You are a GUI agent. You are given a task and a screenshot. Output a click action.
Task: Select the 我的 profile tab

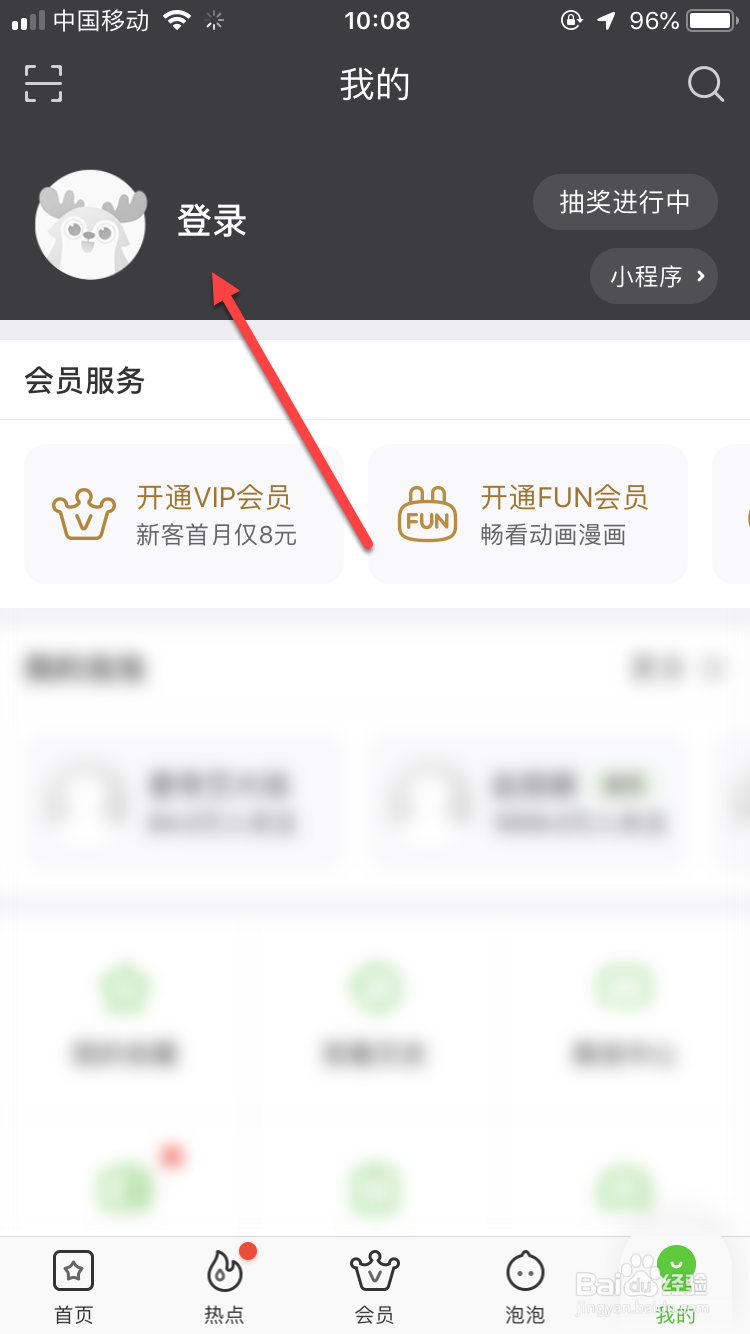coord(676,1287)
